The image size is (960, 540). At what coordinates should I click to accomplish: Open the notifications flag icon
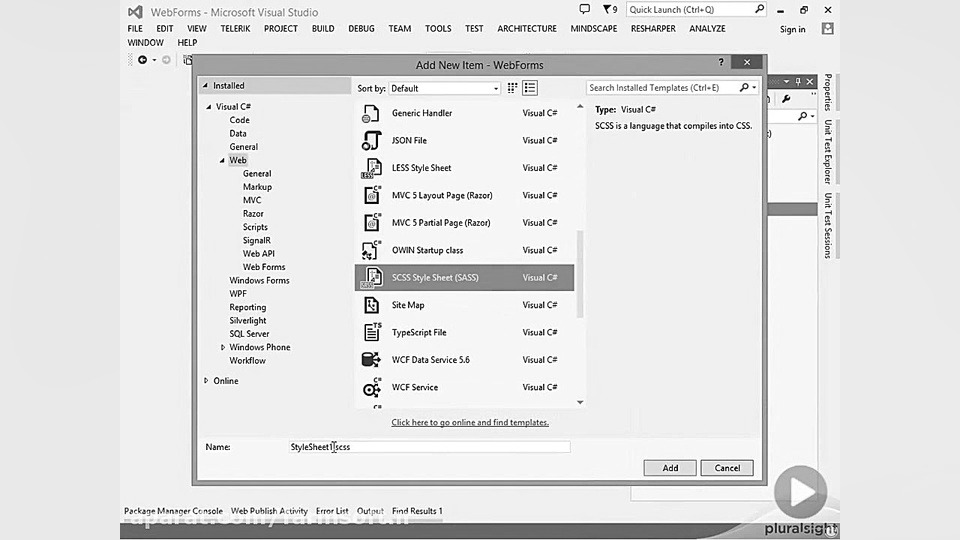(x=609, y=9)
